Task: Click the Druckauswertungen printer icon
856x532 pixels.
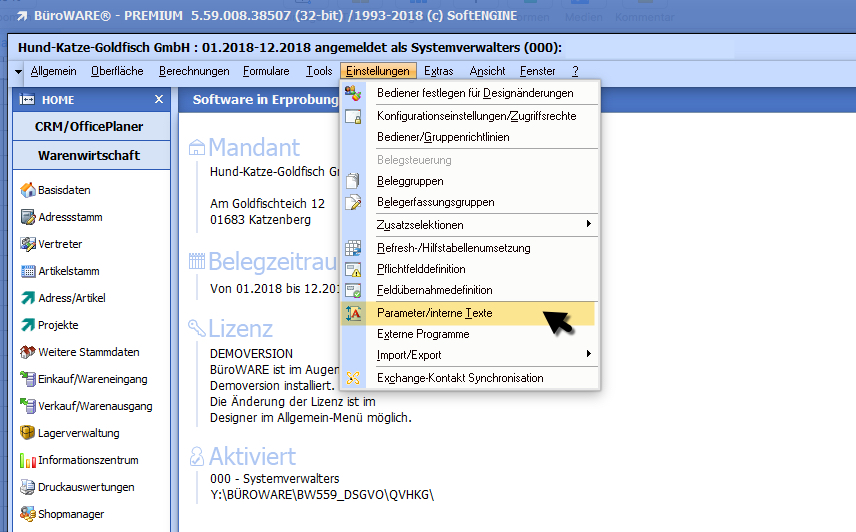Action: [x=27, y=487]
